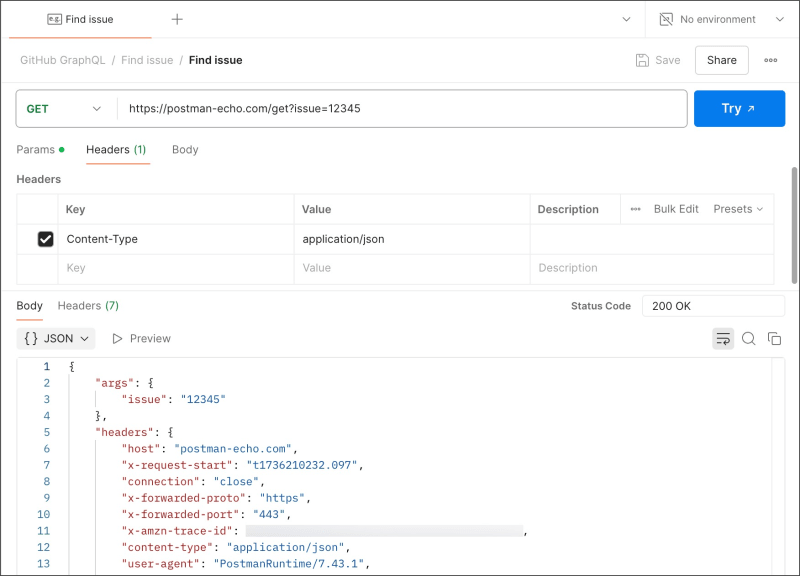Show the response Headers (7) tab
Screen dimensions: 800x576
(88, 306)
